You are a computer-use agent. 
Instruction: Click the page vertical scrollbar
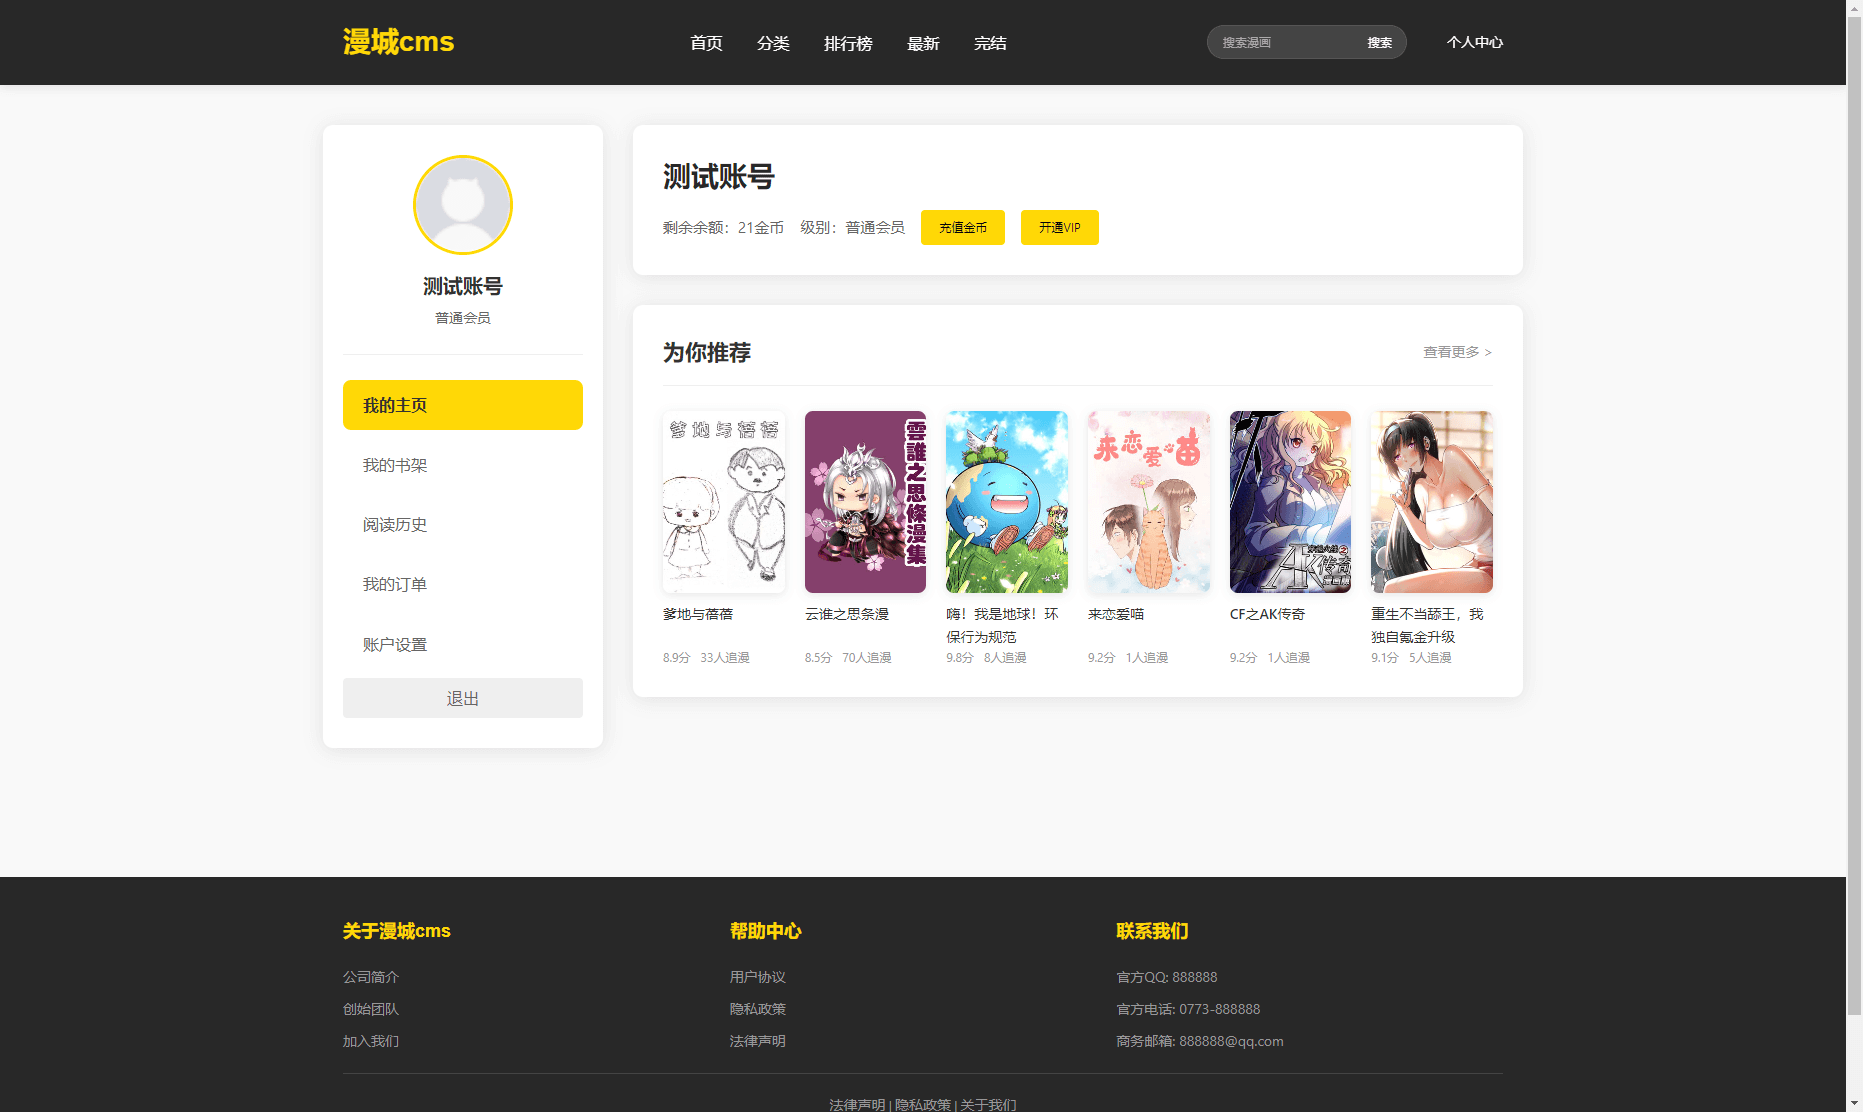pos(1854,500)
